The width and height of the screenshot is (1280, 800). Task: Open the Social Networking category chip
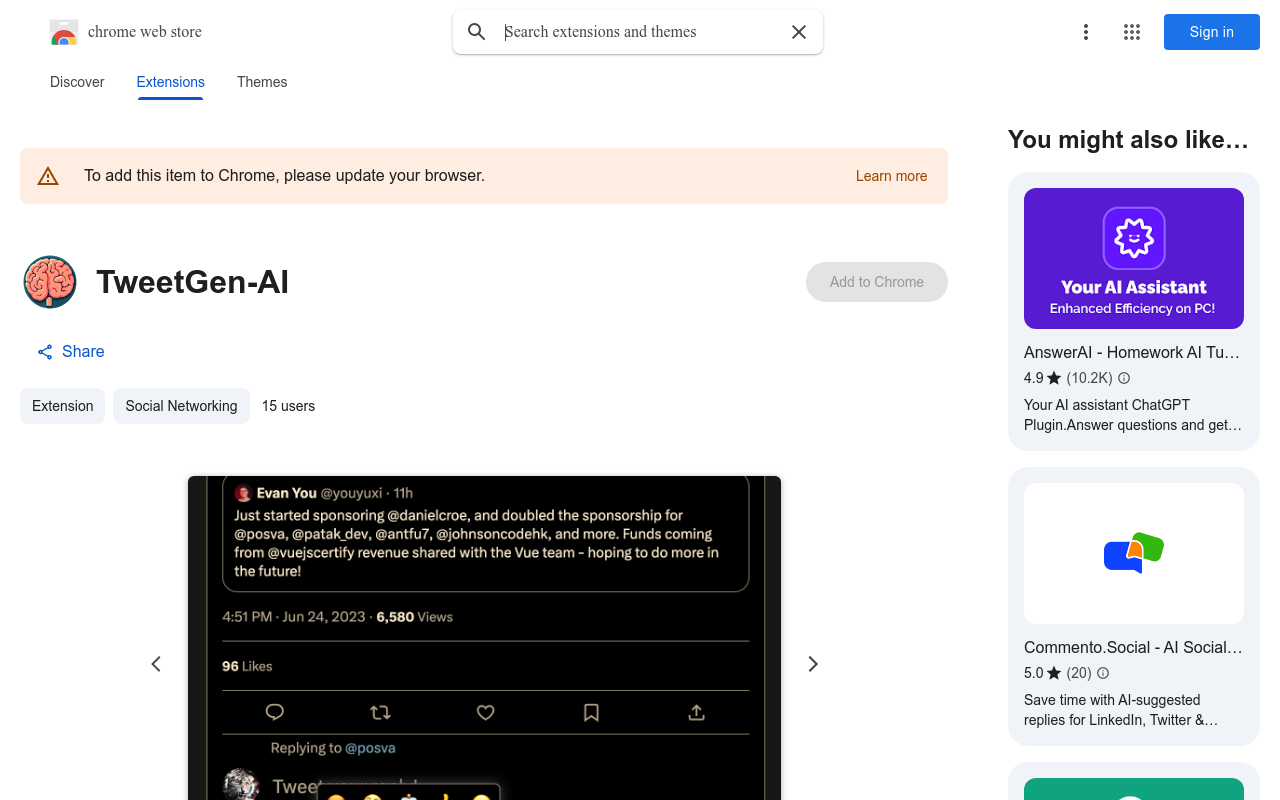click(181, 406)
